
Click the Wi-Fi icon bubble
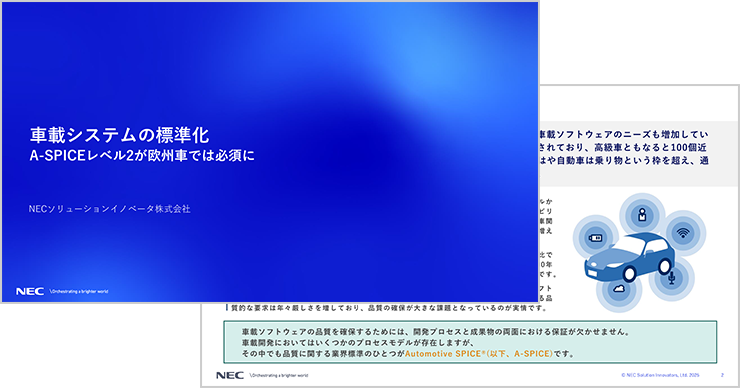pyautogui.click(x=682, y=233)
